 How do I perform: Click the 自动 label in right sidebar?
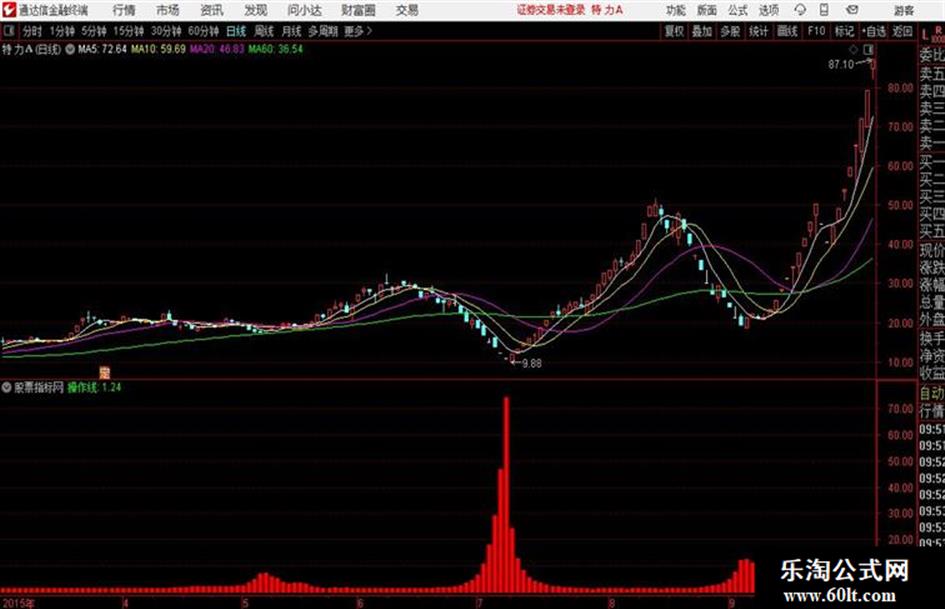point(932,393)
